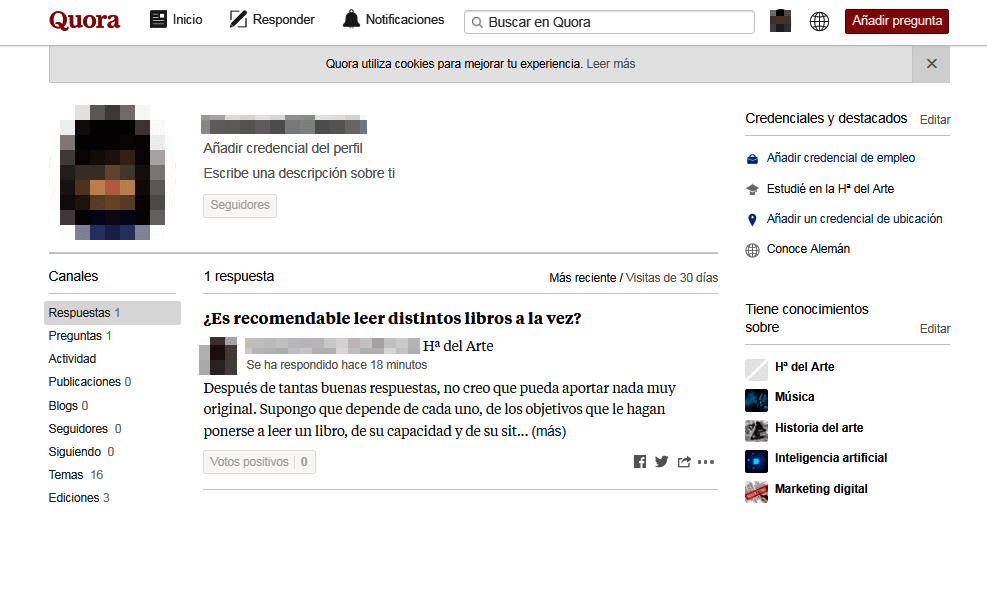Open the Música topic thumbnail

(755, 400)
